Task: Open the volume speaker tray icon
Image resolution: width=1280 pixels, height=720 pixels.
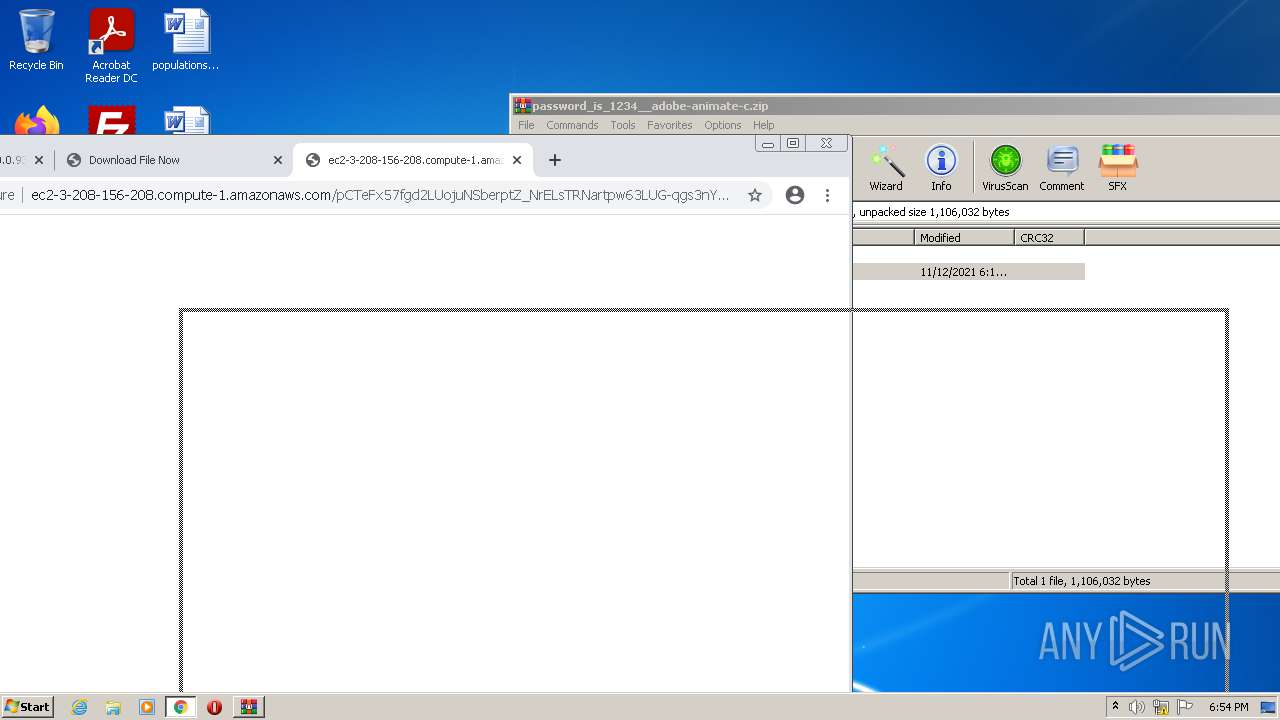Action: (x=1137, y=707)
